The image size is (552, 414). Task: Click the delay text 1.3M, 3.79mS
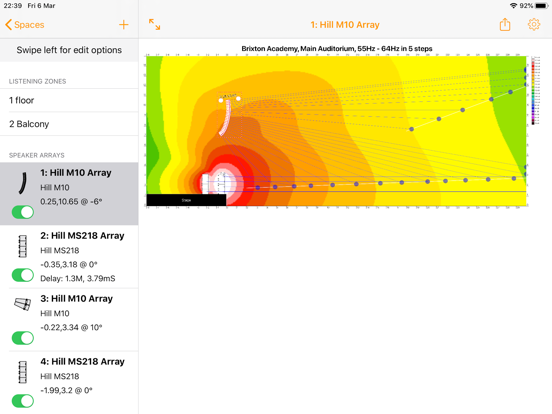click(x=77, y=278)
